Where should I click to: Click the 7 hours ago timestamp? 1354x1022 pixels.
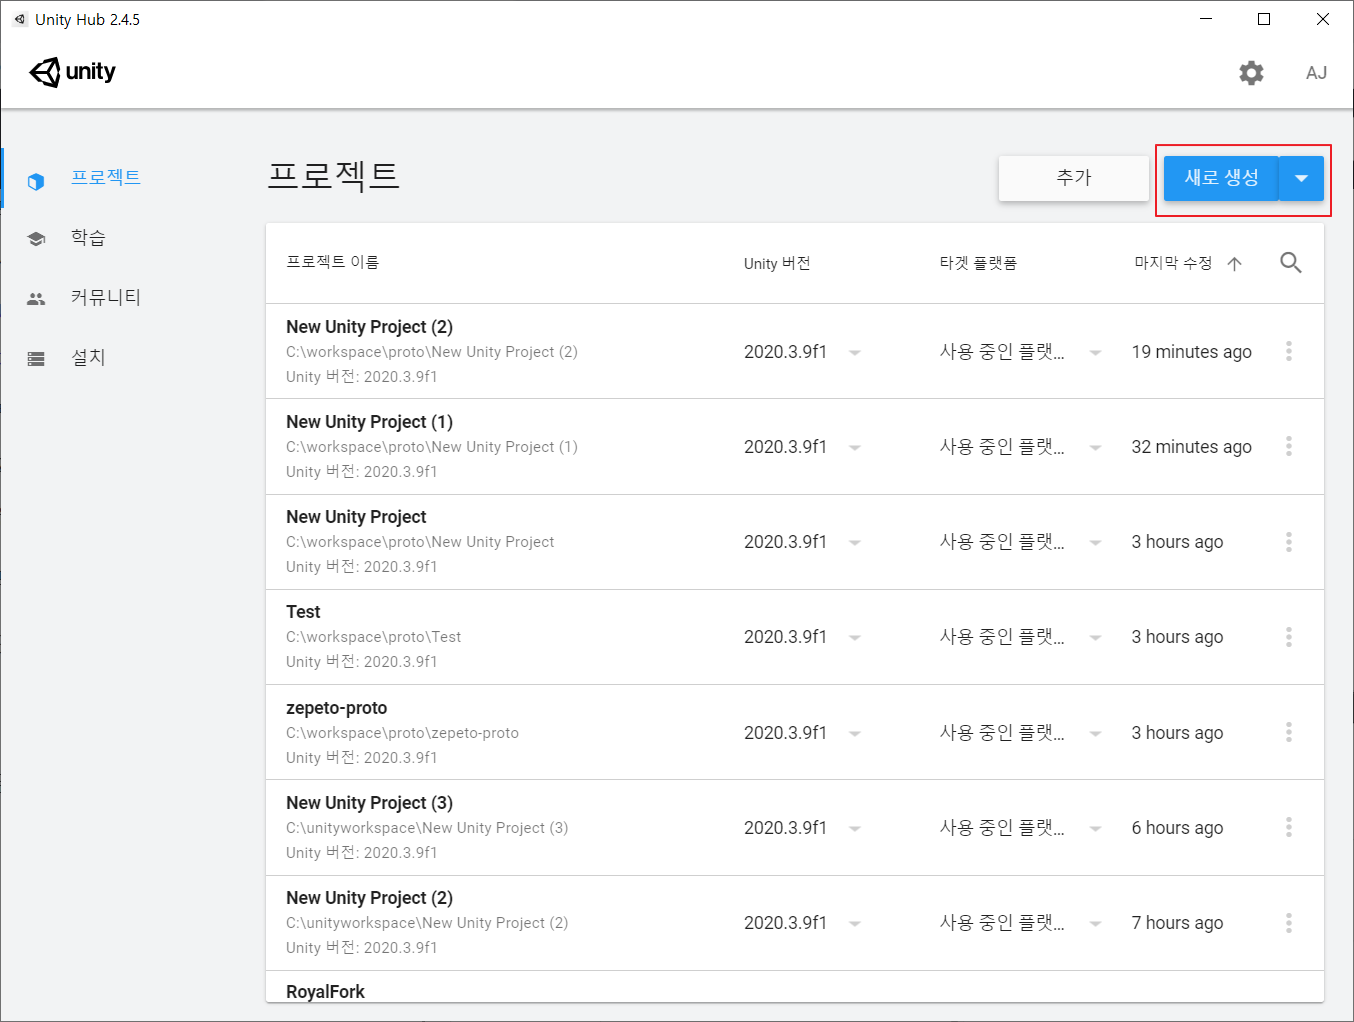coord(1177,923)
